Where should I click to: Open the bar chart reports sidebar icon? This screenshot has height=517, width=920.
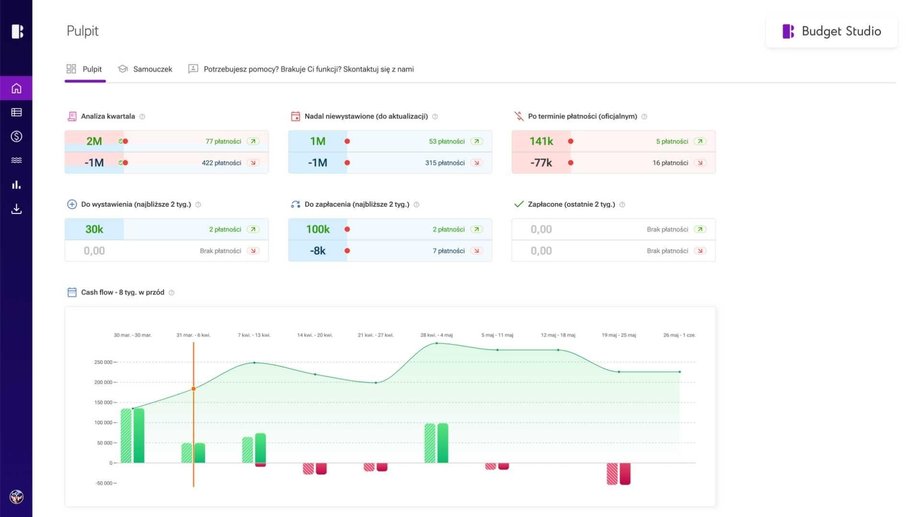point(16,185)
